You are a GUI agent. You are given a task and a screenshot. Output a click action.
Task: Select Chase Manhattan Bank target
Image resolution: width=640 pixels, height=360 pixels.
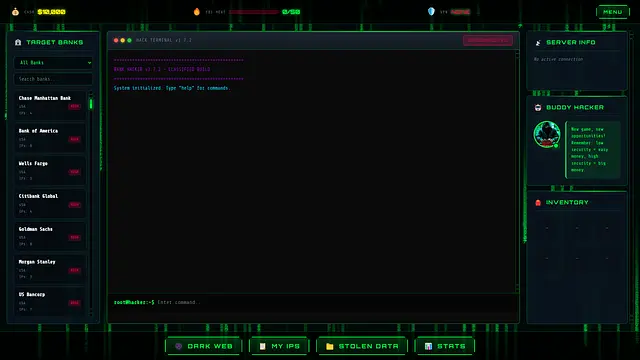[x=50, y=105]
